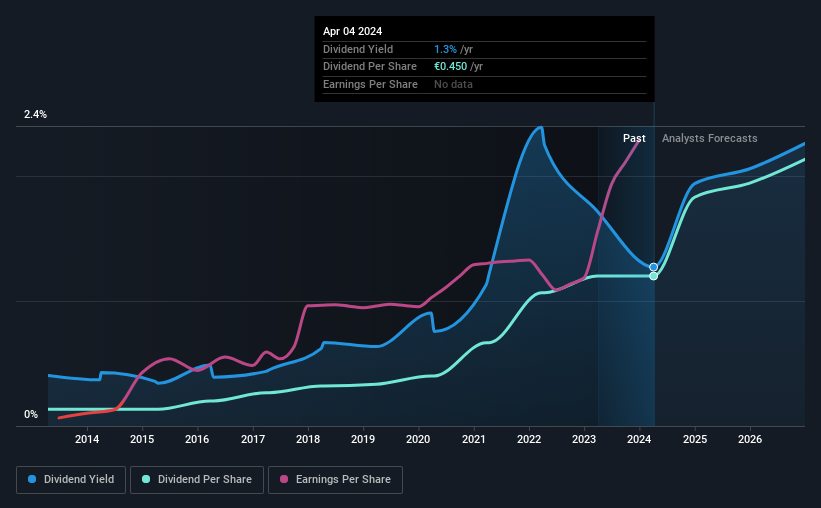821x508 pixels.
Task: Click the Analysts Forecasts section label
Action: [x=709, y=138]
